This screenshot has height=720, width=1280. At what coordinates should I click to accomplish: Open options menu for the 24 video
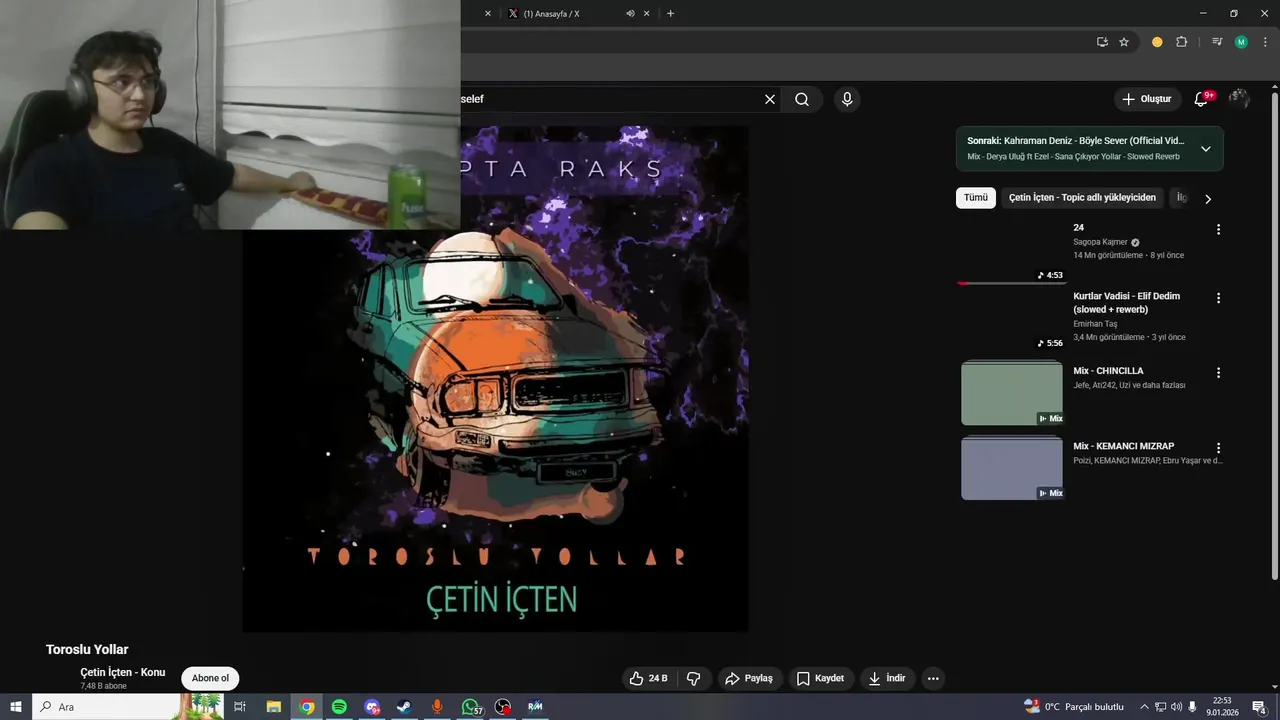pos(1218,229)
